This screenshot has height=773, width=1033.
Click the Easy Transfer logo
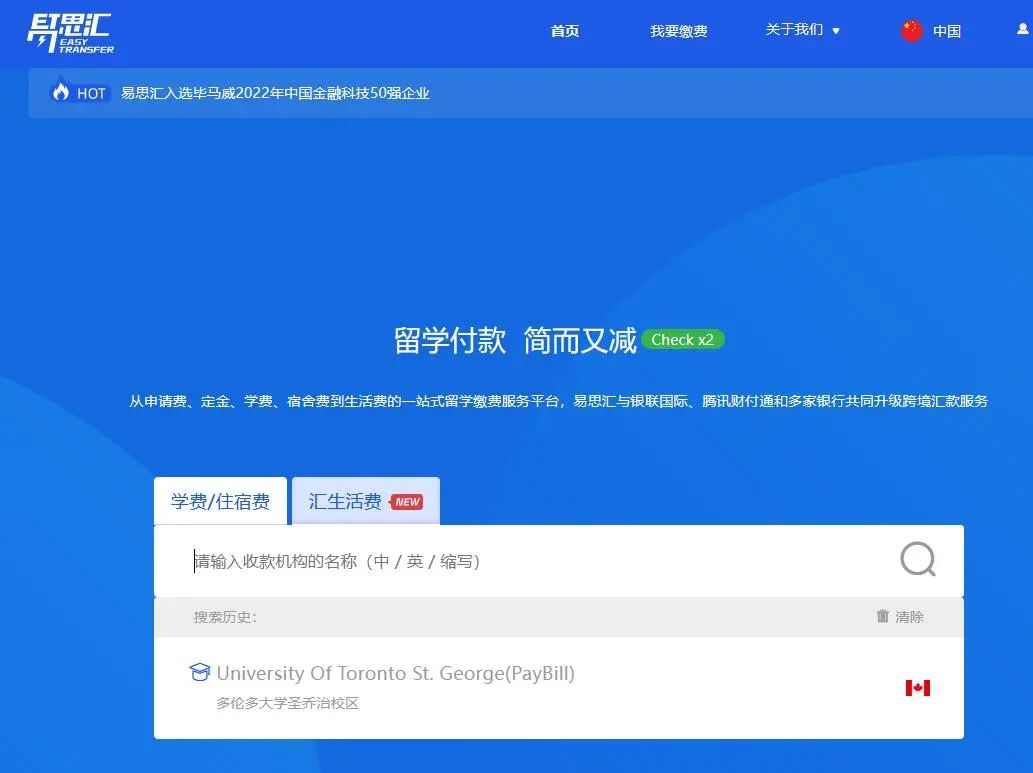click(x=70, y=33)
